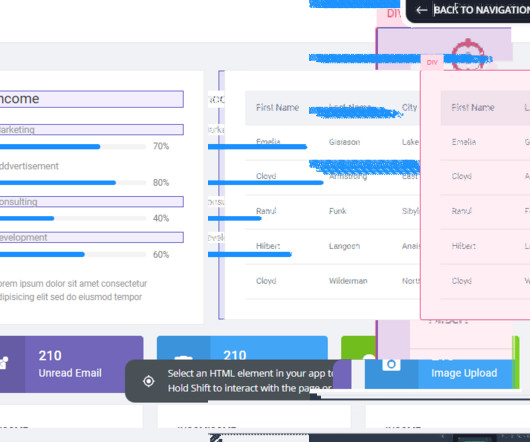The image size is (530, 442).
Task: Click the pink gear icon in highlighted panel
Action: point(468,54)
